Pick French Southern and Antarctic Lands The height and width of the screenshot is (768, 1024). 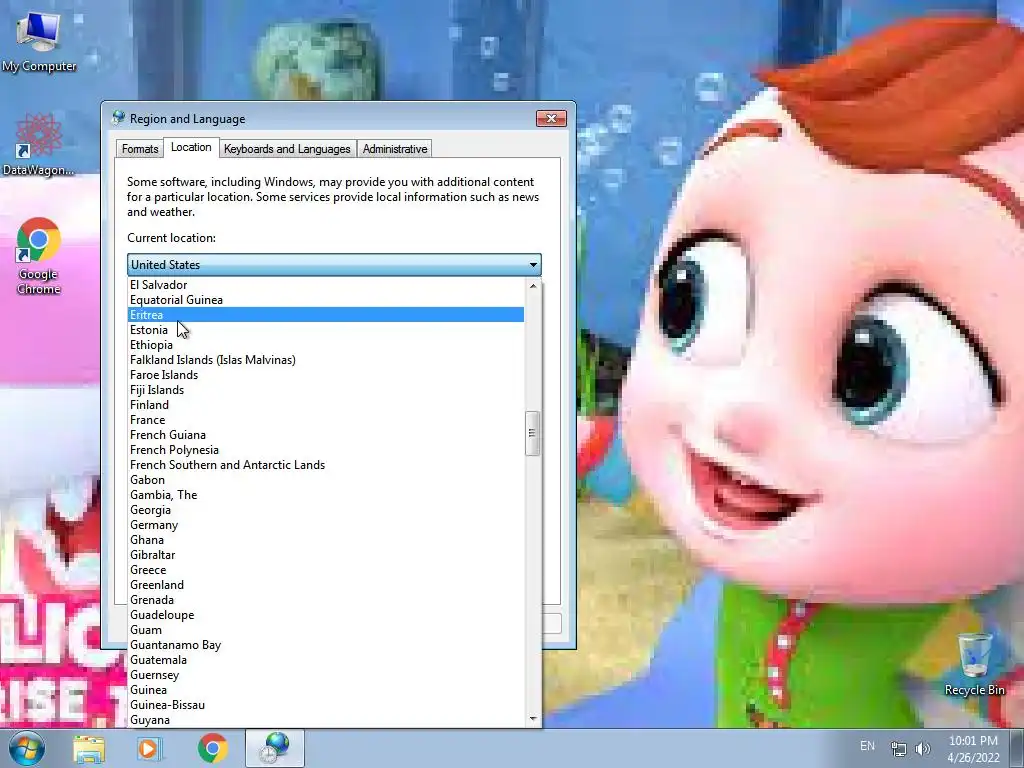click(x=326, y=465)
